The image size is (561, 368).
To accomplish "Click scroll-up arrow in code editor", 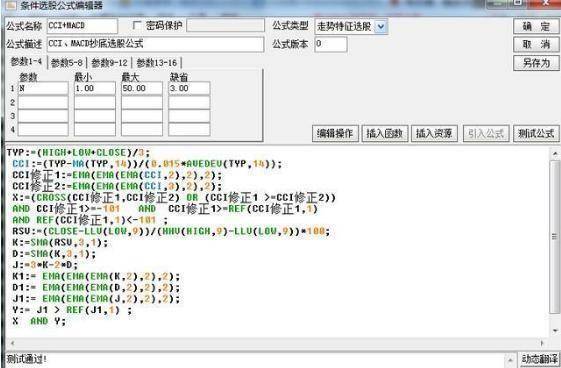I will [x=555, y=154].
